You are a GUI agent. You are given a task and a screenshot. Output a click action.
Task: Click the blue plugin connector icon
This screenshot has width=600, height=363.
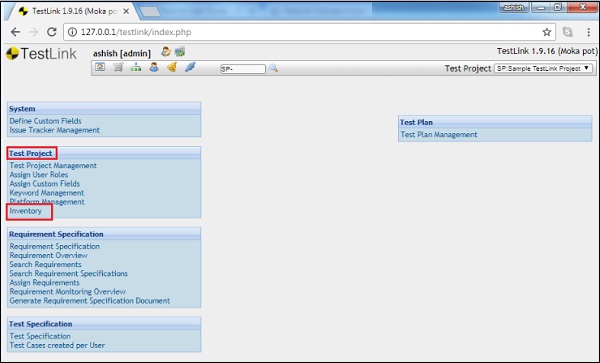(x=190, y=68)
